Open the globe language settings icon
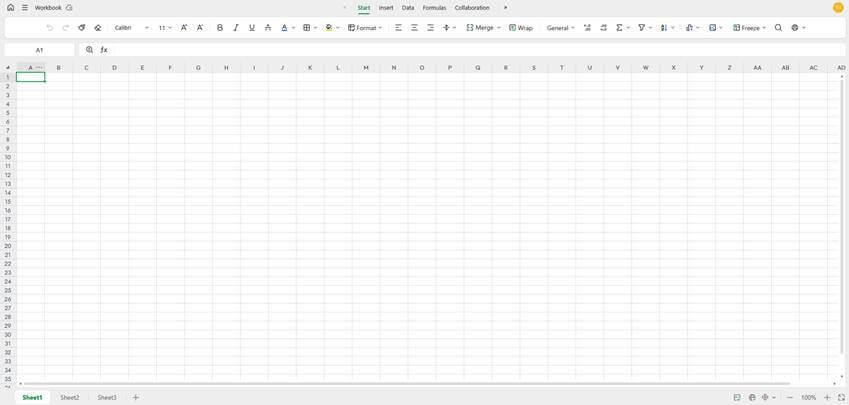 click(x=795, y=28)
